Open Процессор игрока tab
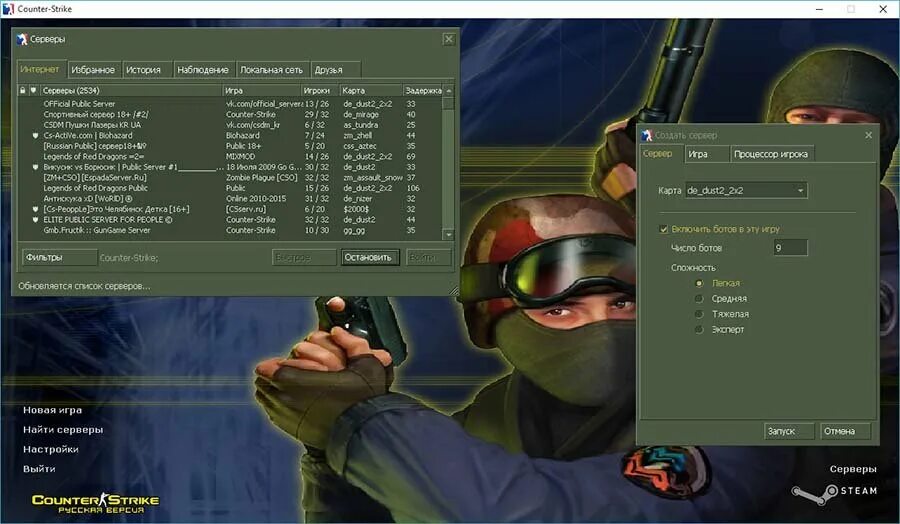 771,154
